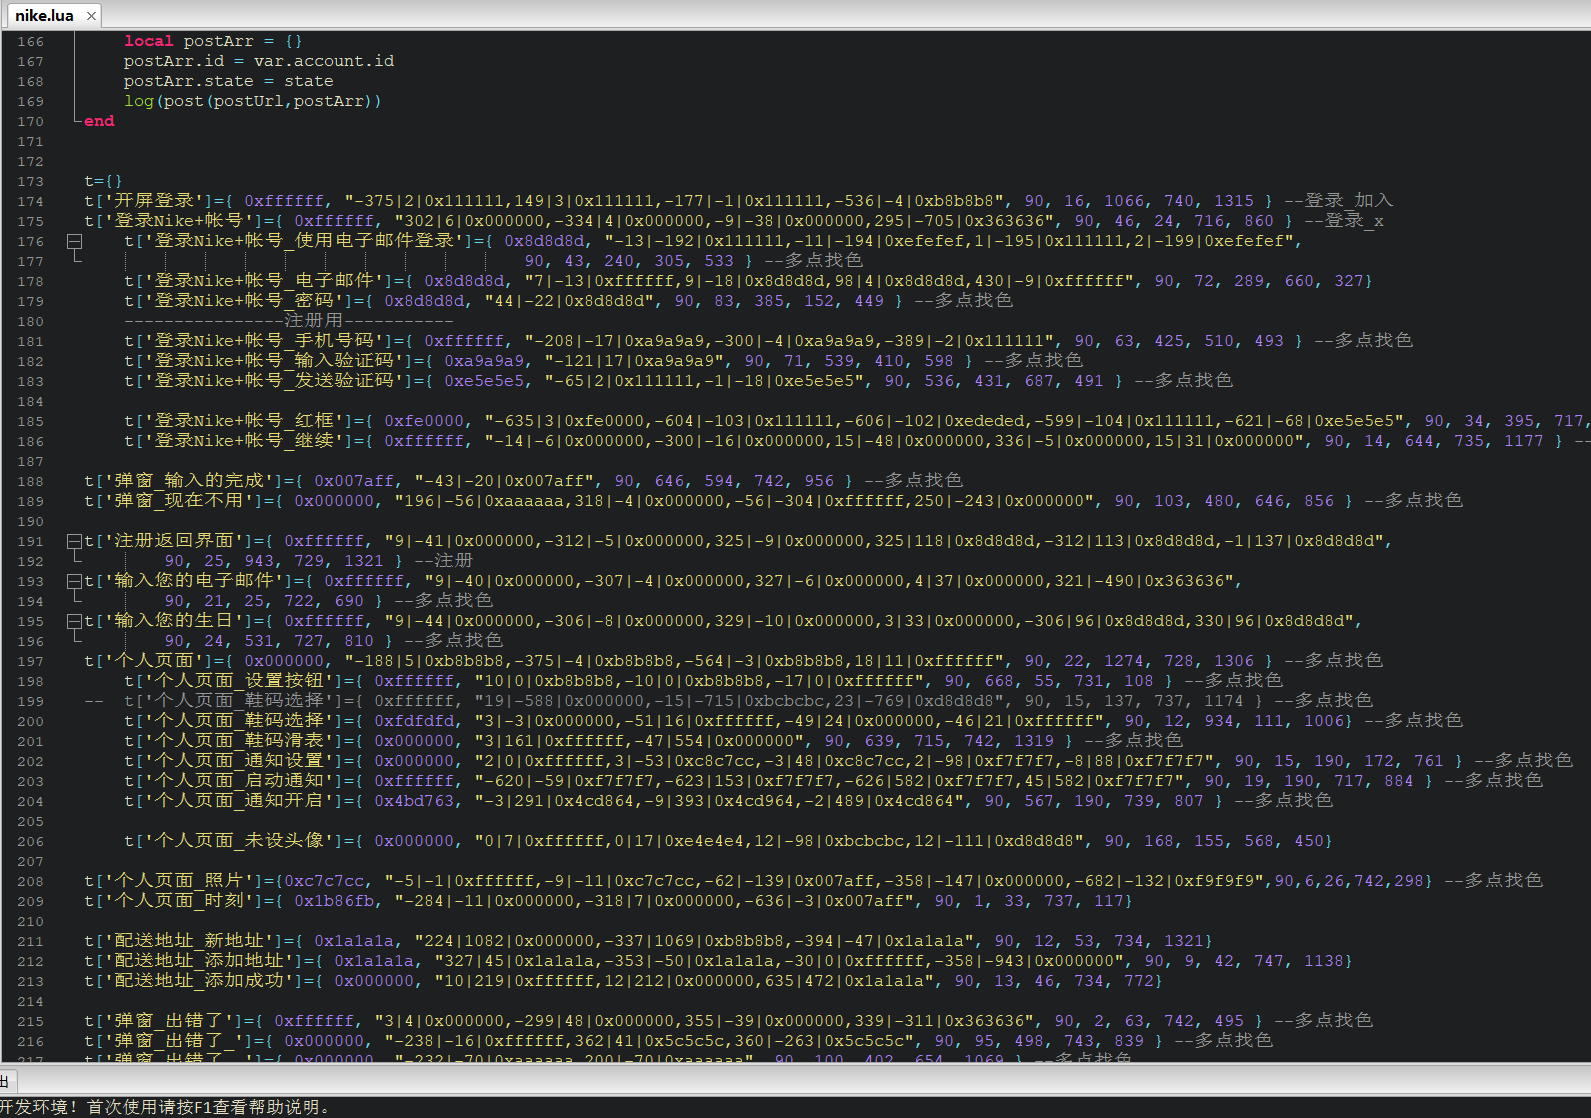Image resolution: width=1591 pixels, height=1118 pixels.
Task: Click the '--登录_x' comment on line 175
Action: (1344, 221)
